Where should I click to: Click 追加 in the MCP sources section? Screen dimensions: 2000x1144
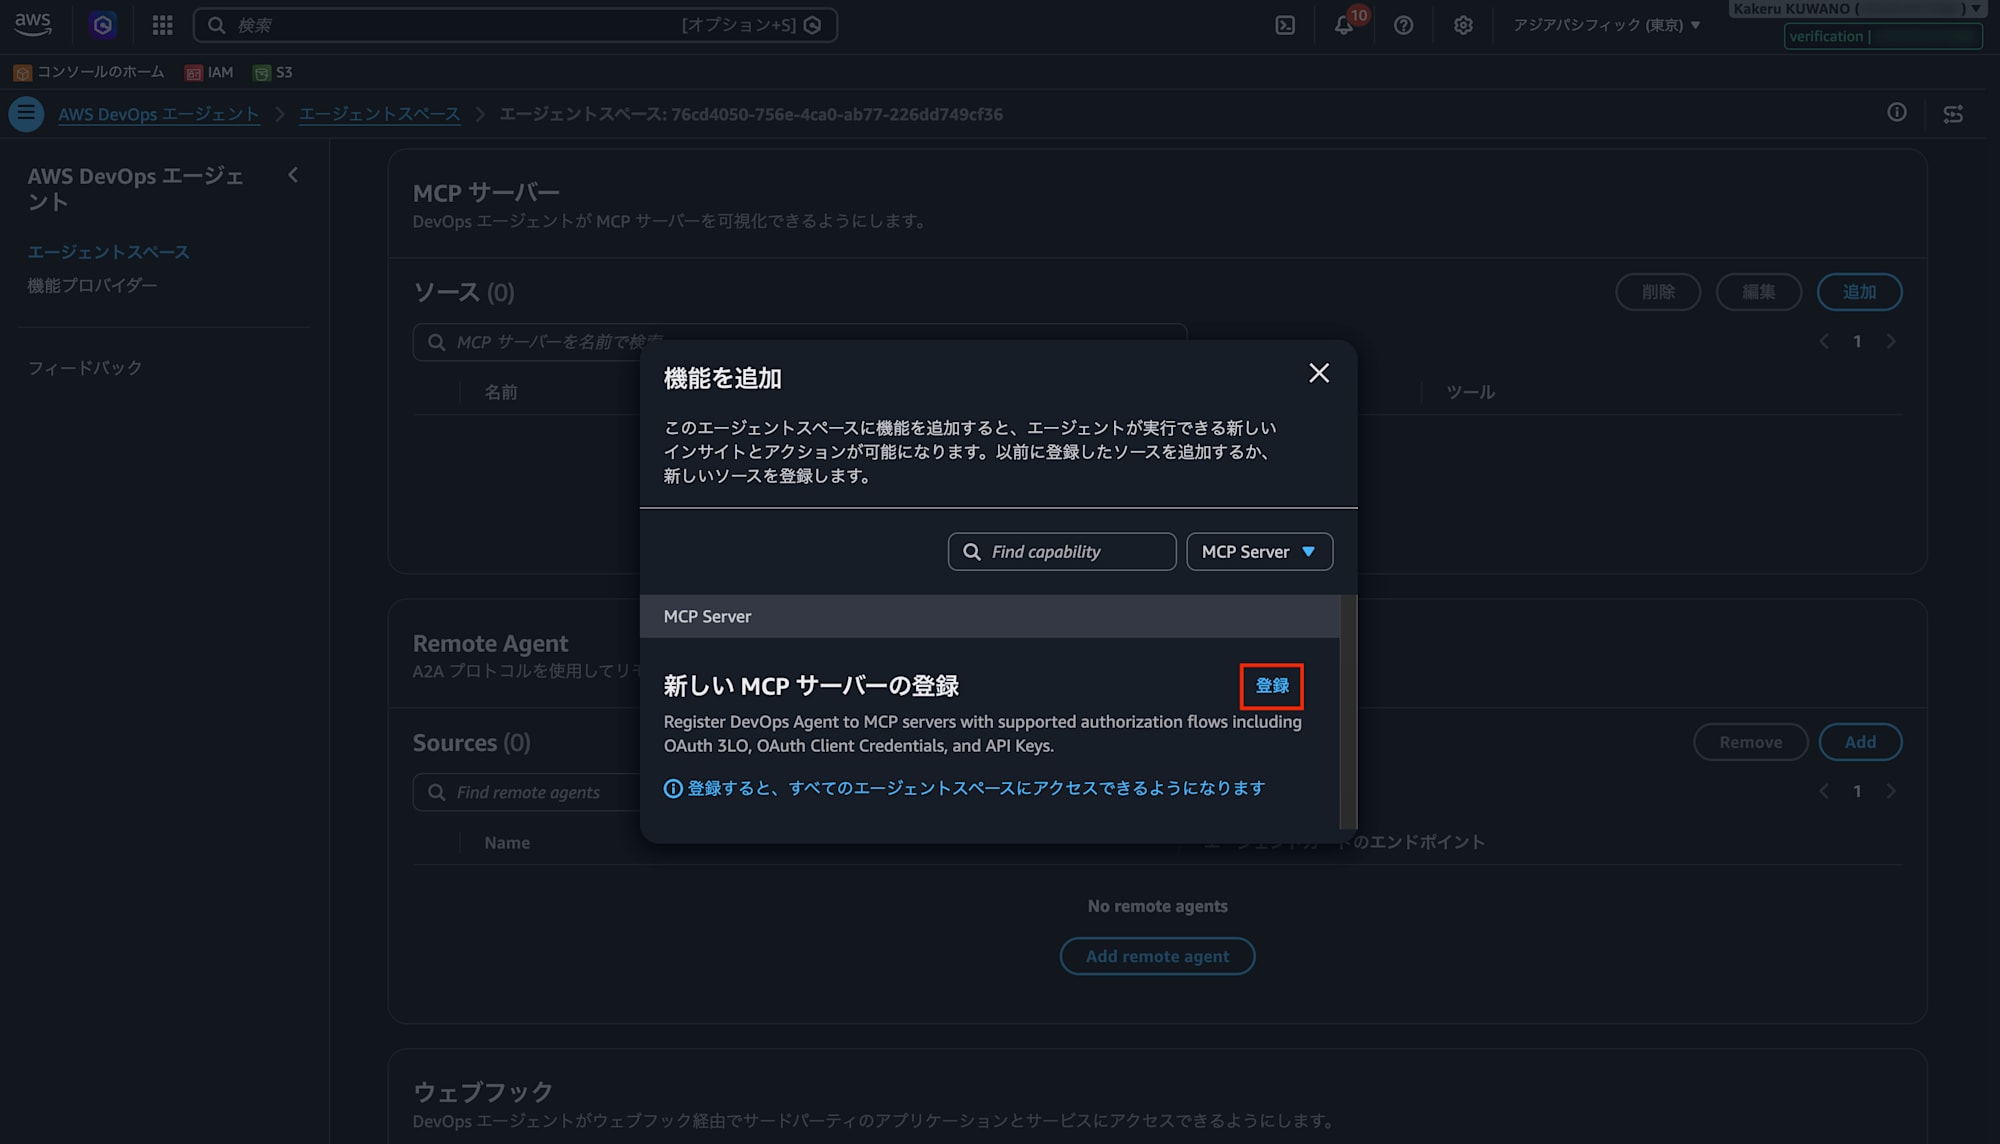pyautogui.click(x=1860, y=292)
